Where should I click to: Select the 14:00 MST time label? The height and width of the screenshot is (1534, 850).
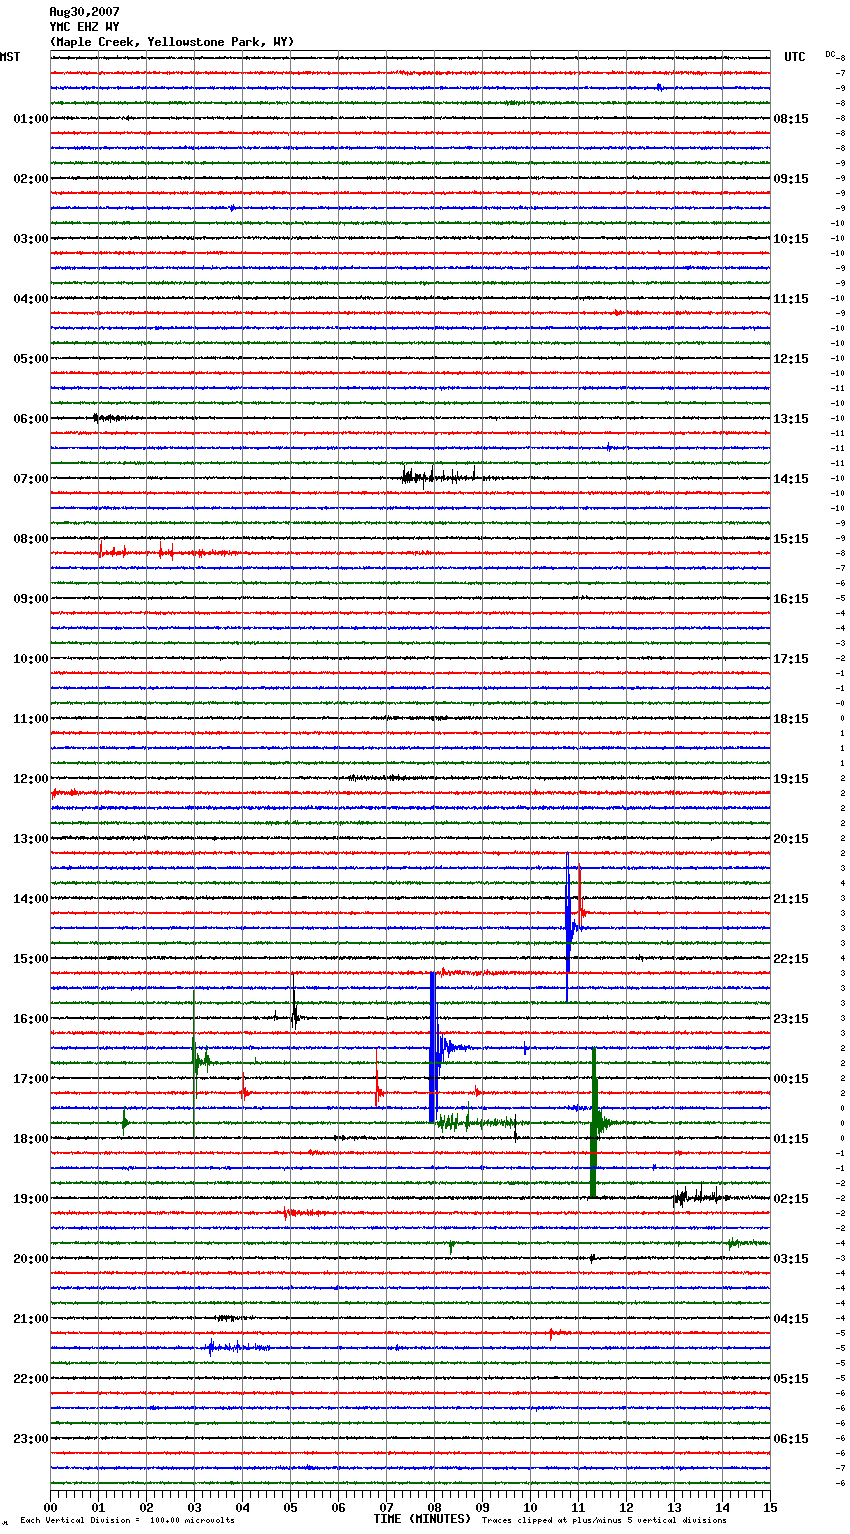pos(31,899)
